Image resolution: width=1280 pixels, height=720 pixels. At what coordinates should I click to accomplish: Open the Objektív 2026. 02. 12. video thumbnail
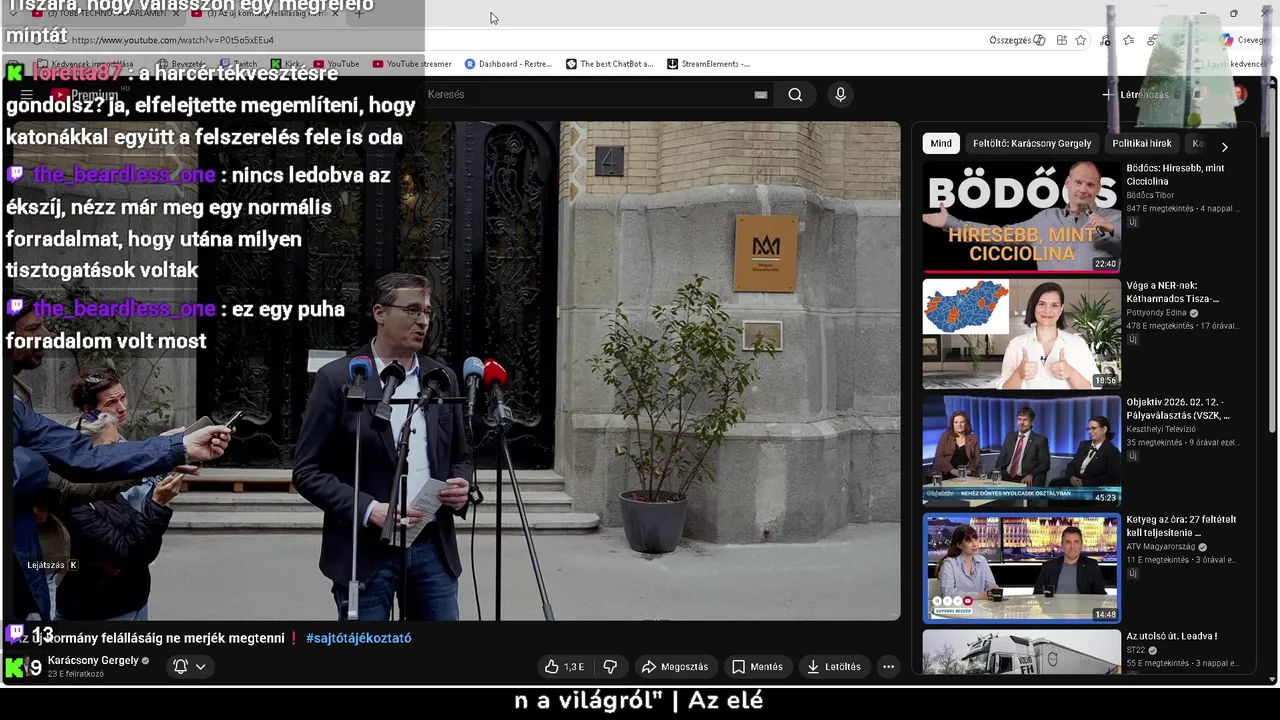pos(1021,451)
